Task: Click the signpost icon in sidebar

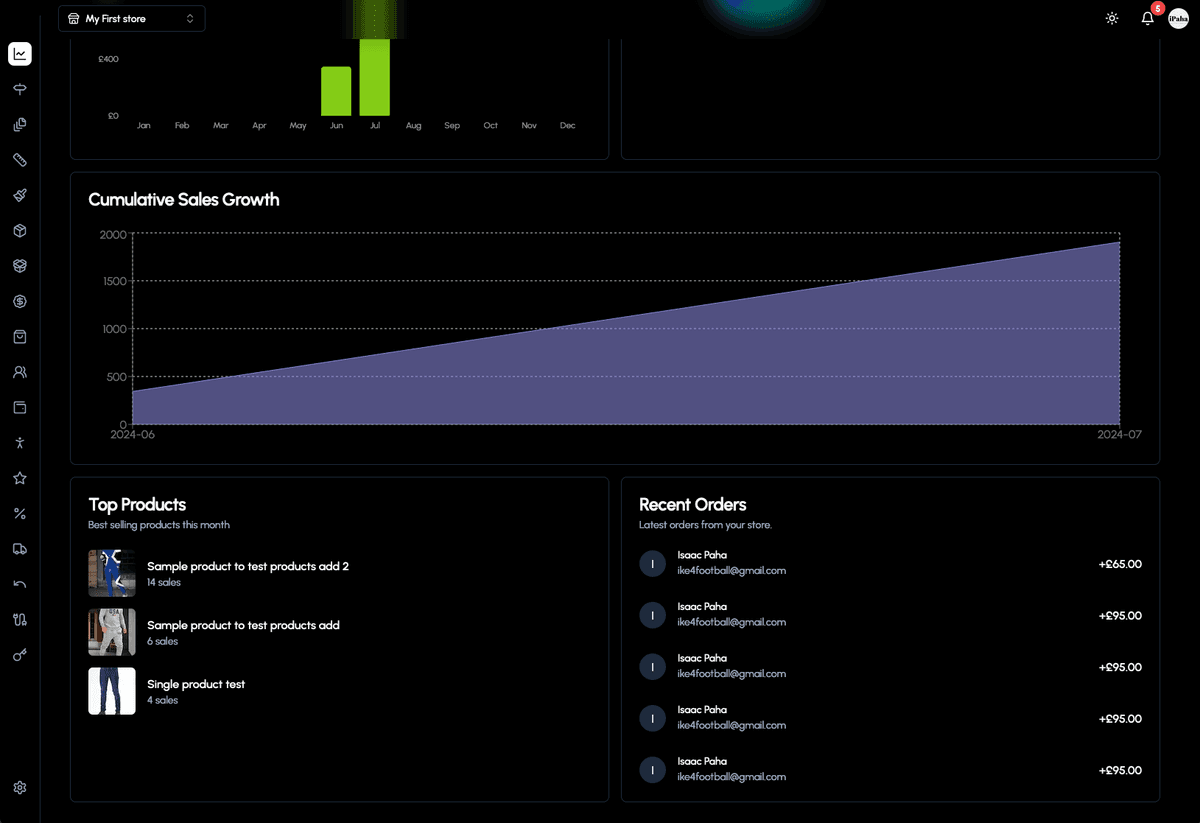Action: point(20,89)
